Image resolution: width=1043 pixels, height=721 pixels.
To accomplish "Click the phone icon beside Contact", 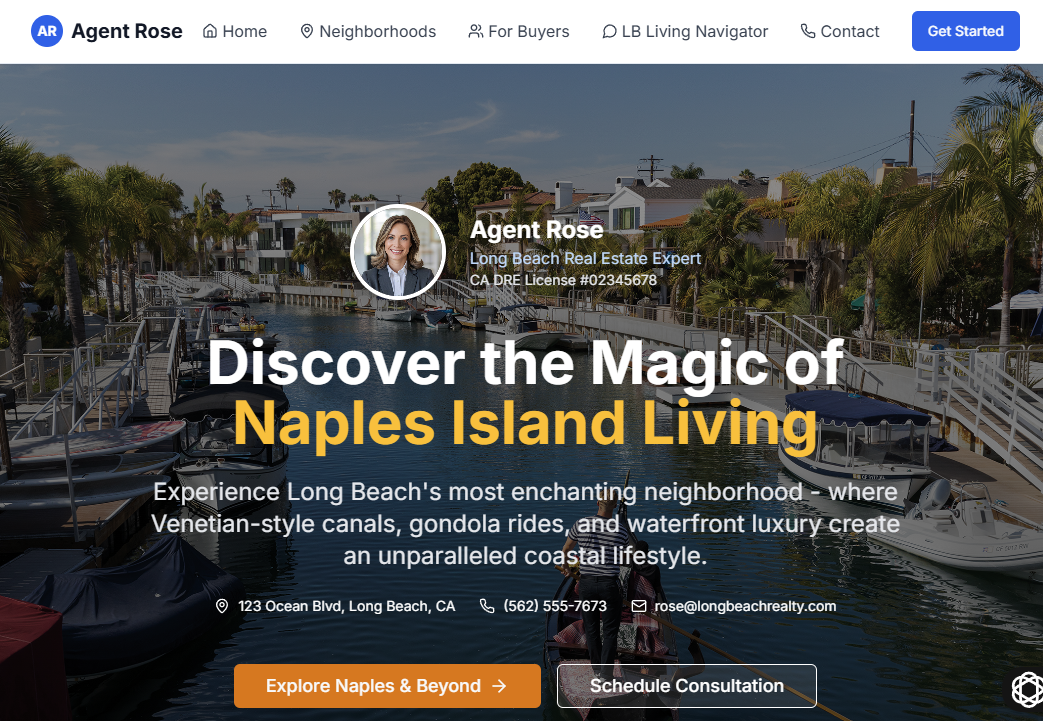I will [x=808, y=31].
